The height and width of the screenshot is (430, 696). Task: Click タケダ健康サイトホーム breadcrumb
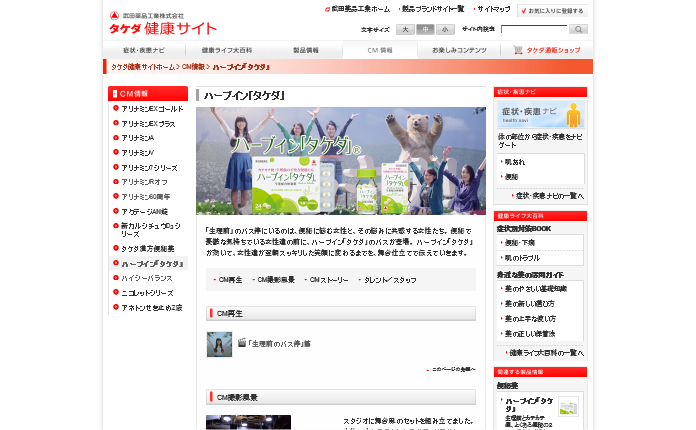pyautogui.click(x=143, y=67)
